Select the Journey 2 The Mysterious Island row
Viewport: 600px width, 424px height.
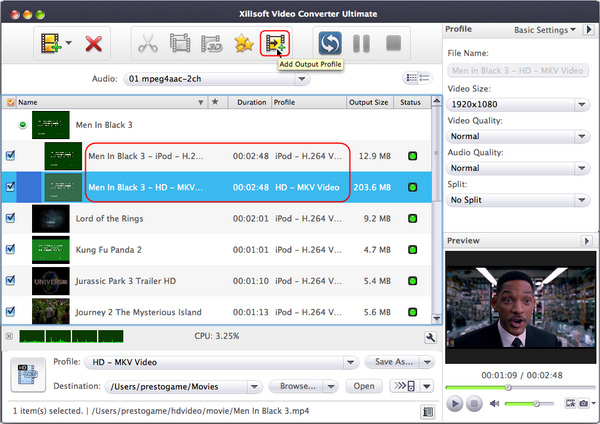tap(217, 312)
